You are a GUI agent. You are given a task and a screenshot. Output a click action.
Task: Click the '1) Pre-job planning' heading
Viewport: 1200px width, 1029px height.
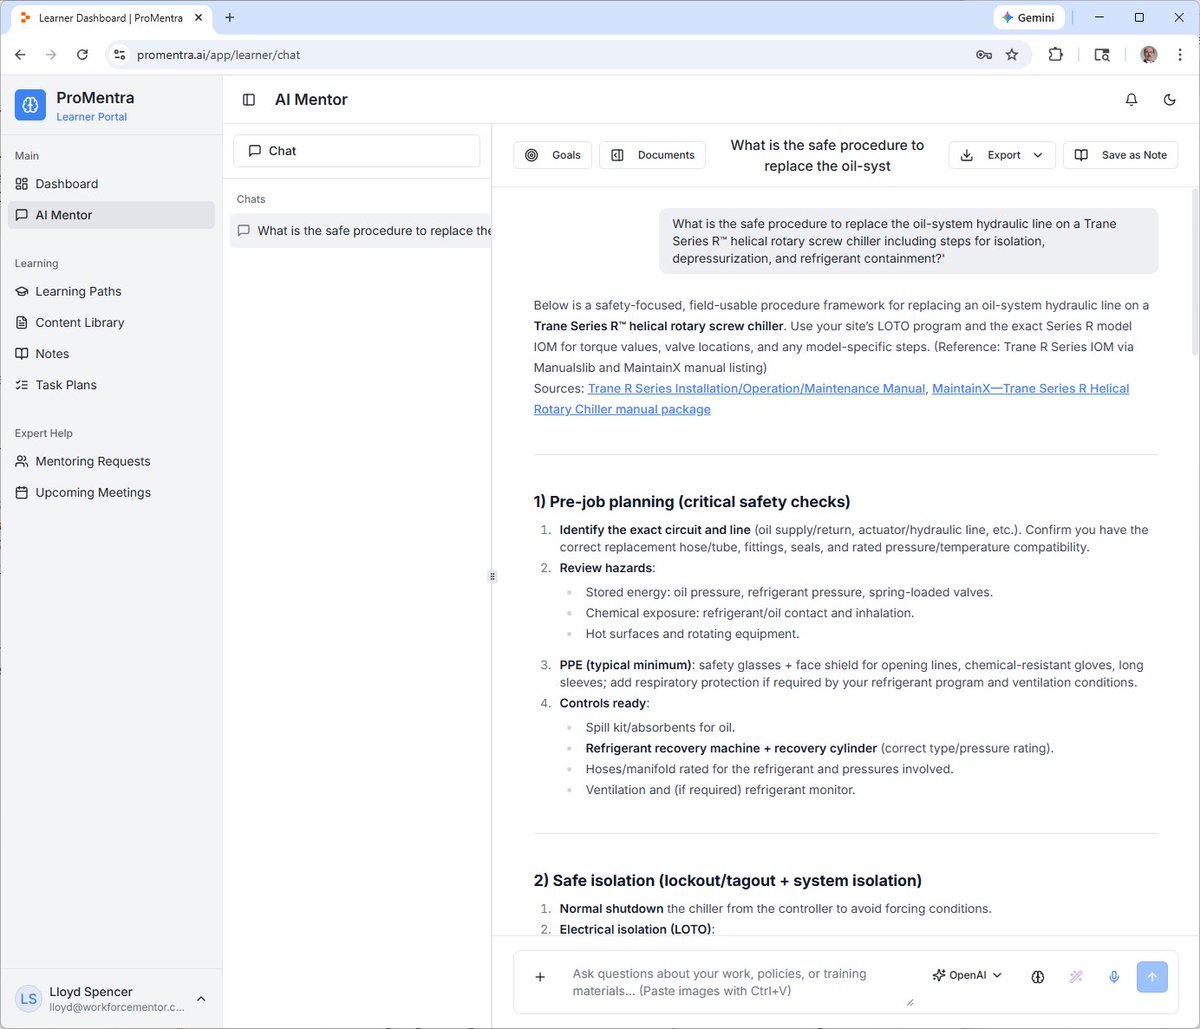(x=692, y=501)
